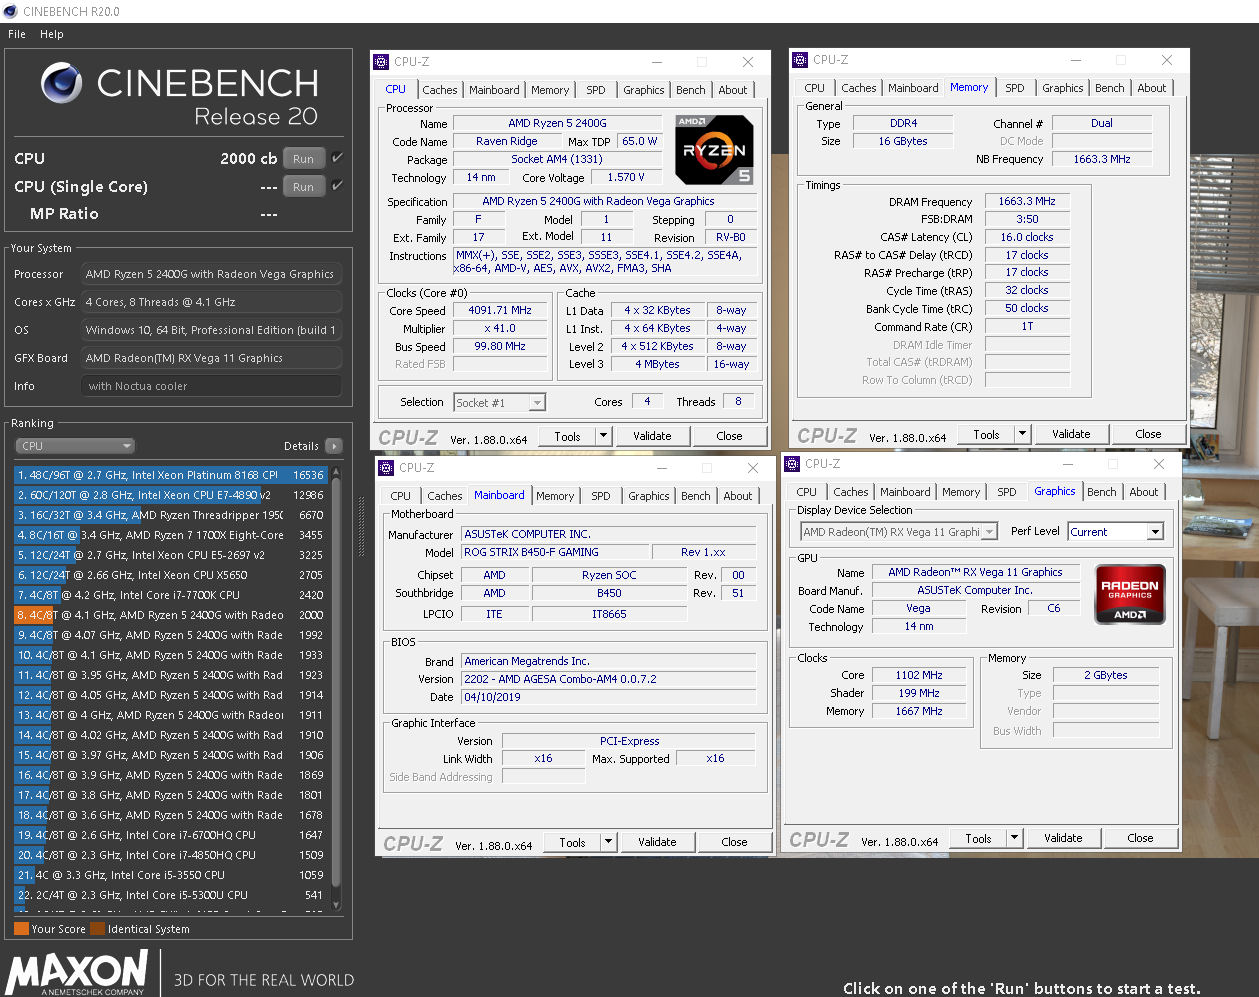Viewport: 1259px width, 997px height.
Task: Click the Processor field in Your System
Action: [x=211, y=274]
